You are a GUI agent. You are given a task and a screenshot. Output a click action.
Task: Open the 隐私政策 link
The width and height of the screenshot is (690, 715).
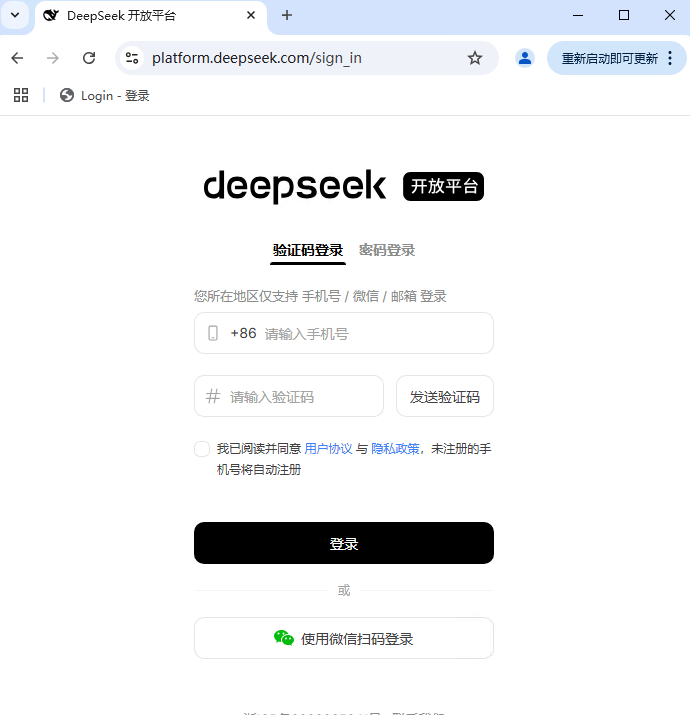[395, 449]
